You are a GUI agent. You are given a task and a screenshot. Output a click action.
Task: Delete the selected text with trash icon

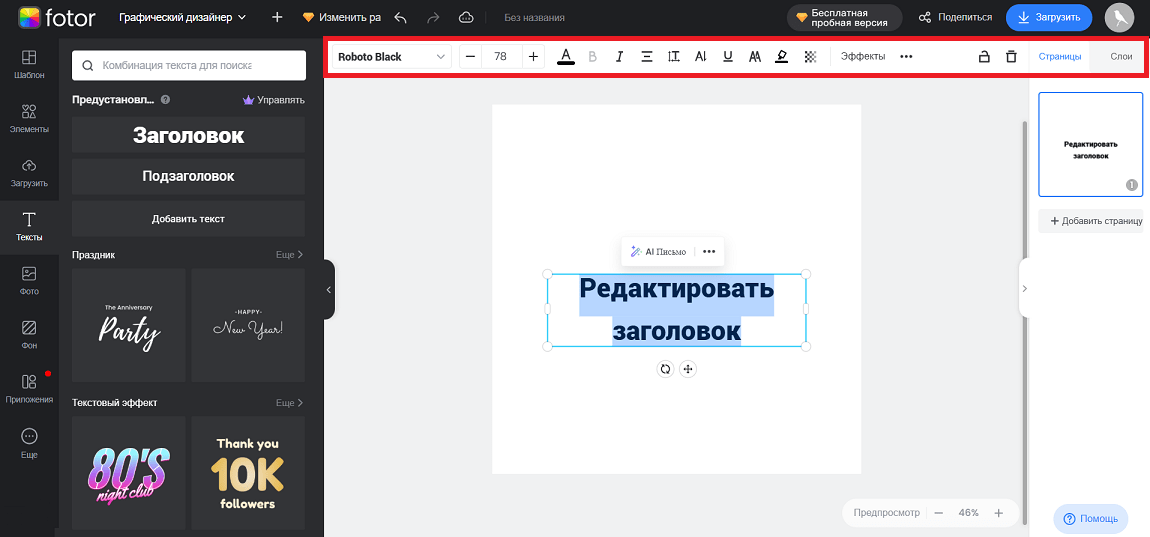(x=1011, y=57)
